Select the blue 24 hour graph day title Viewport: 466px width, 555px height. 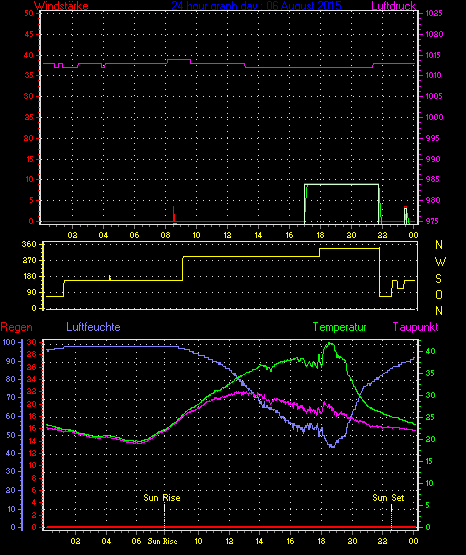(257, 6)
